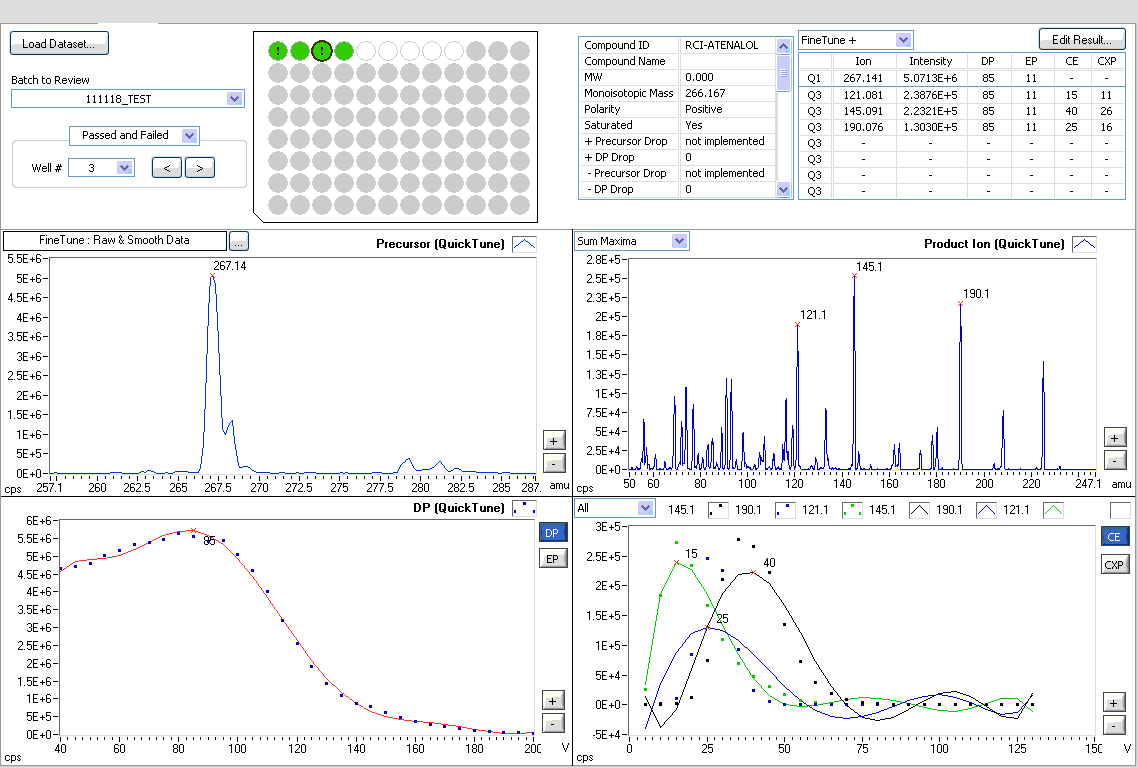
Task: Click green dotted legend for 121.1
Action: (x=852, y=510)
